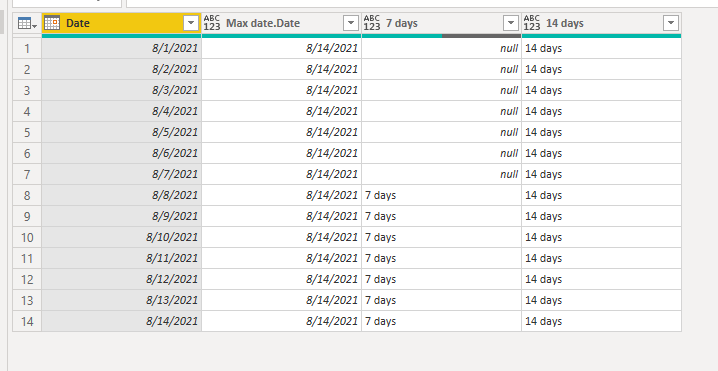Select row number 9
Viewport: 718px width, 371px height.
click(x=27, y=216)
